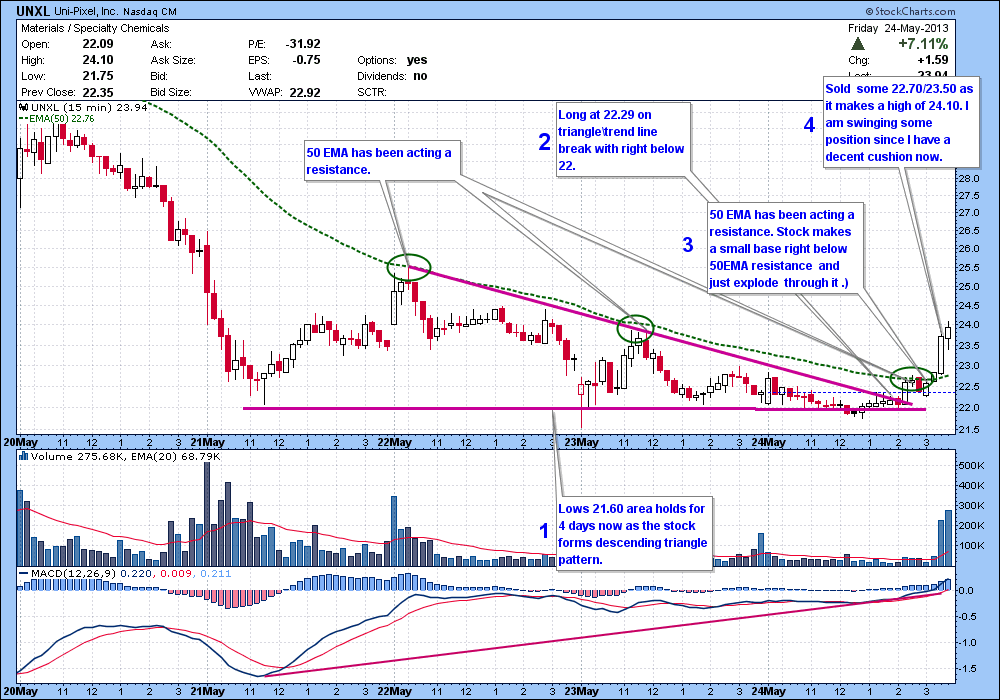1000x700 pixels.
Task: Click the volume bars icon beside Volume legend
Action: [24, 456]
